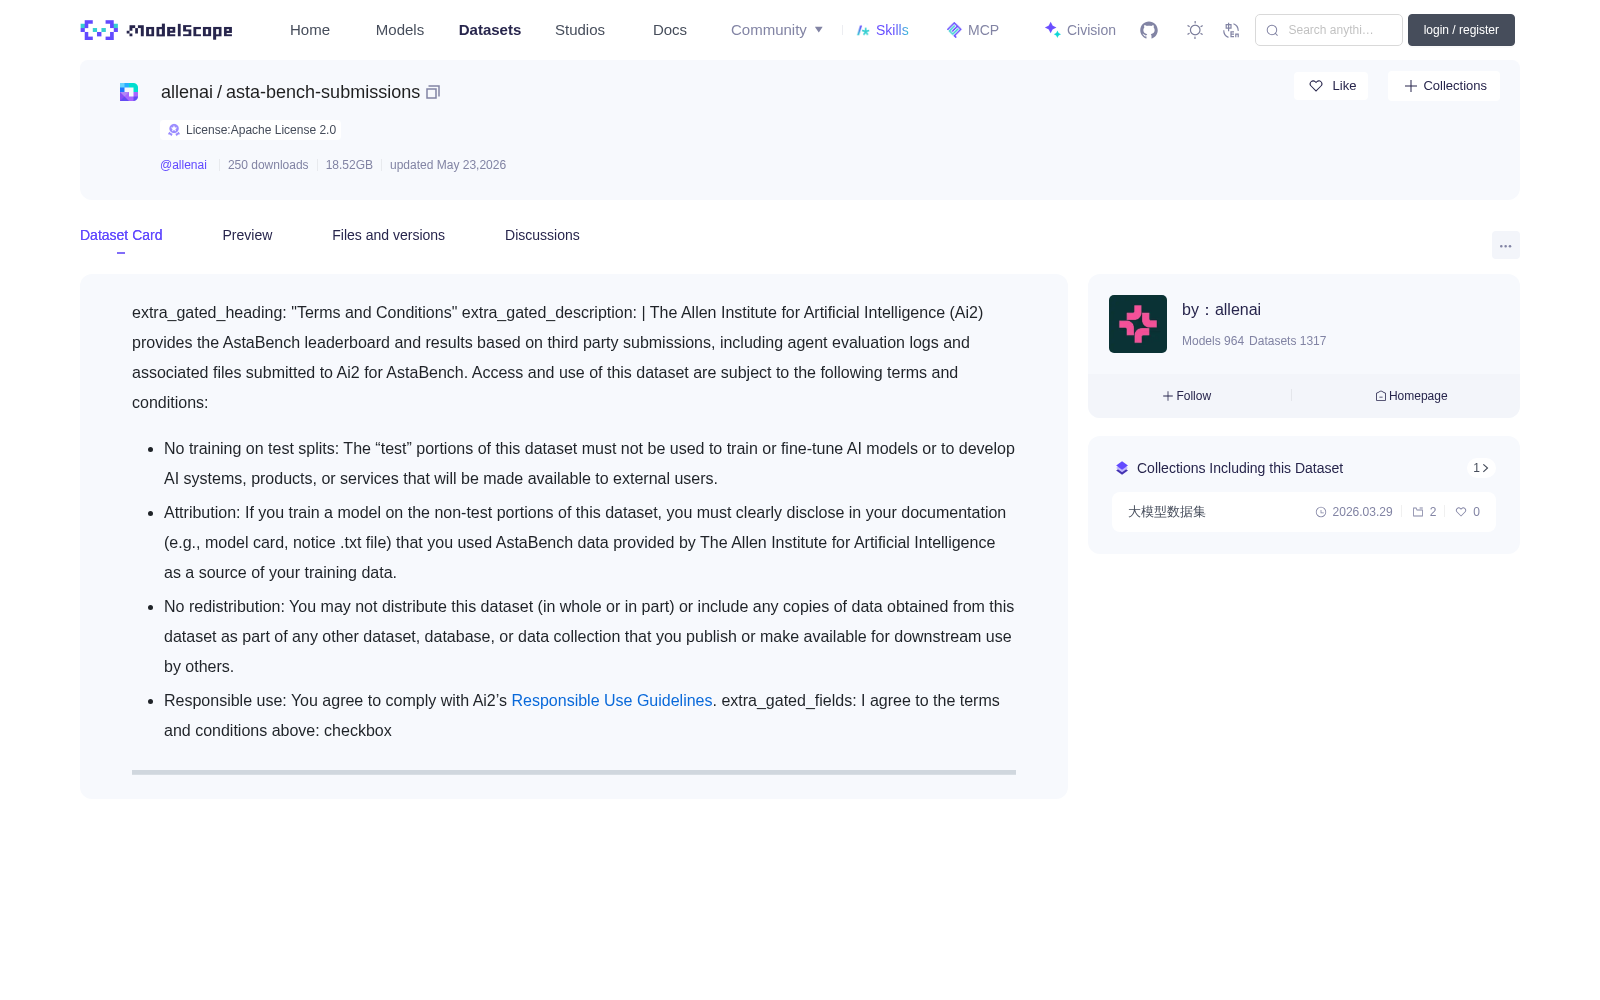Click the dataset cube icon beside allenai
This screenshot has width=1600, height=1000.
(x=129, y=92)
